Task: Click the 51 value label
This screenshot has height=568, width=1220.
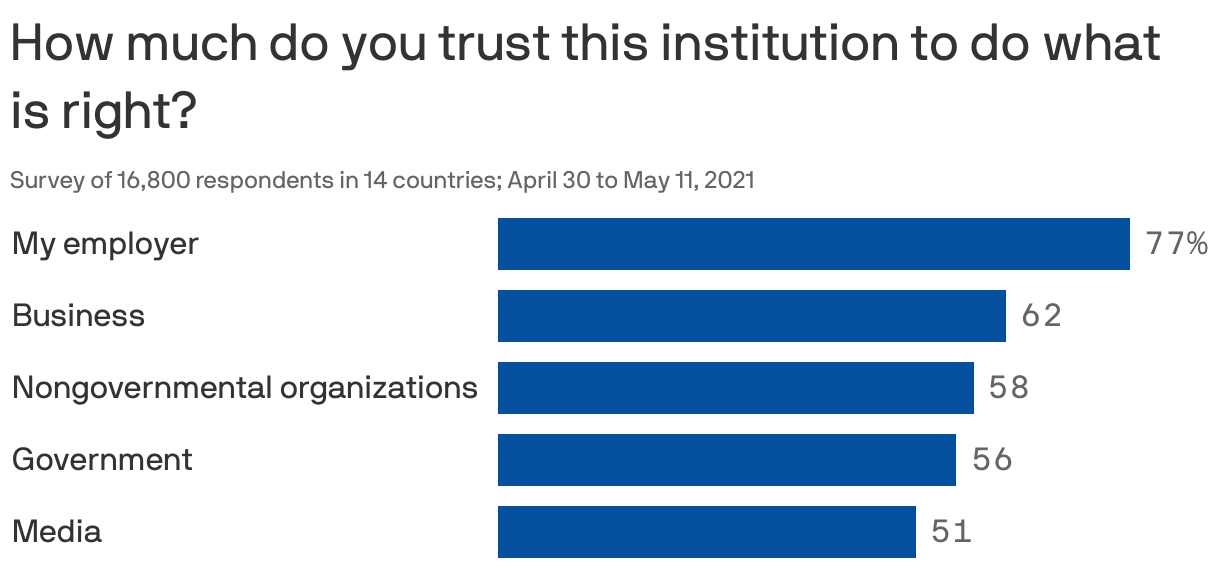Action: 951,532
